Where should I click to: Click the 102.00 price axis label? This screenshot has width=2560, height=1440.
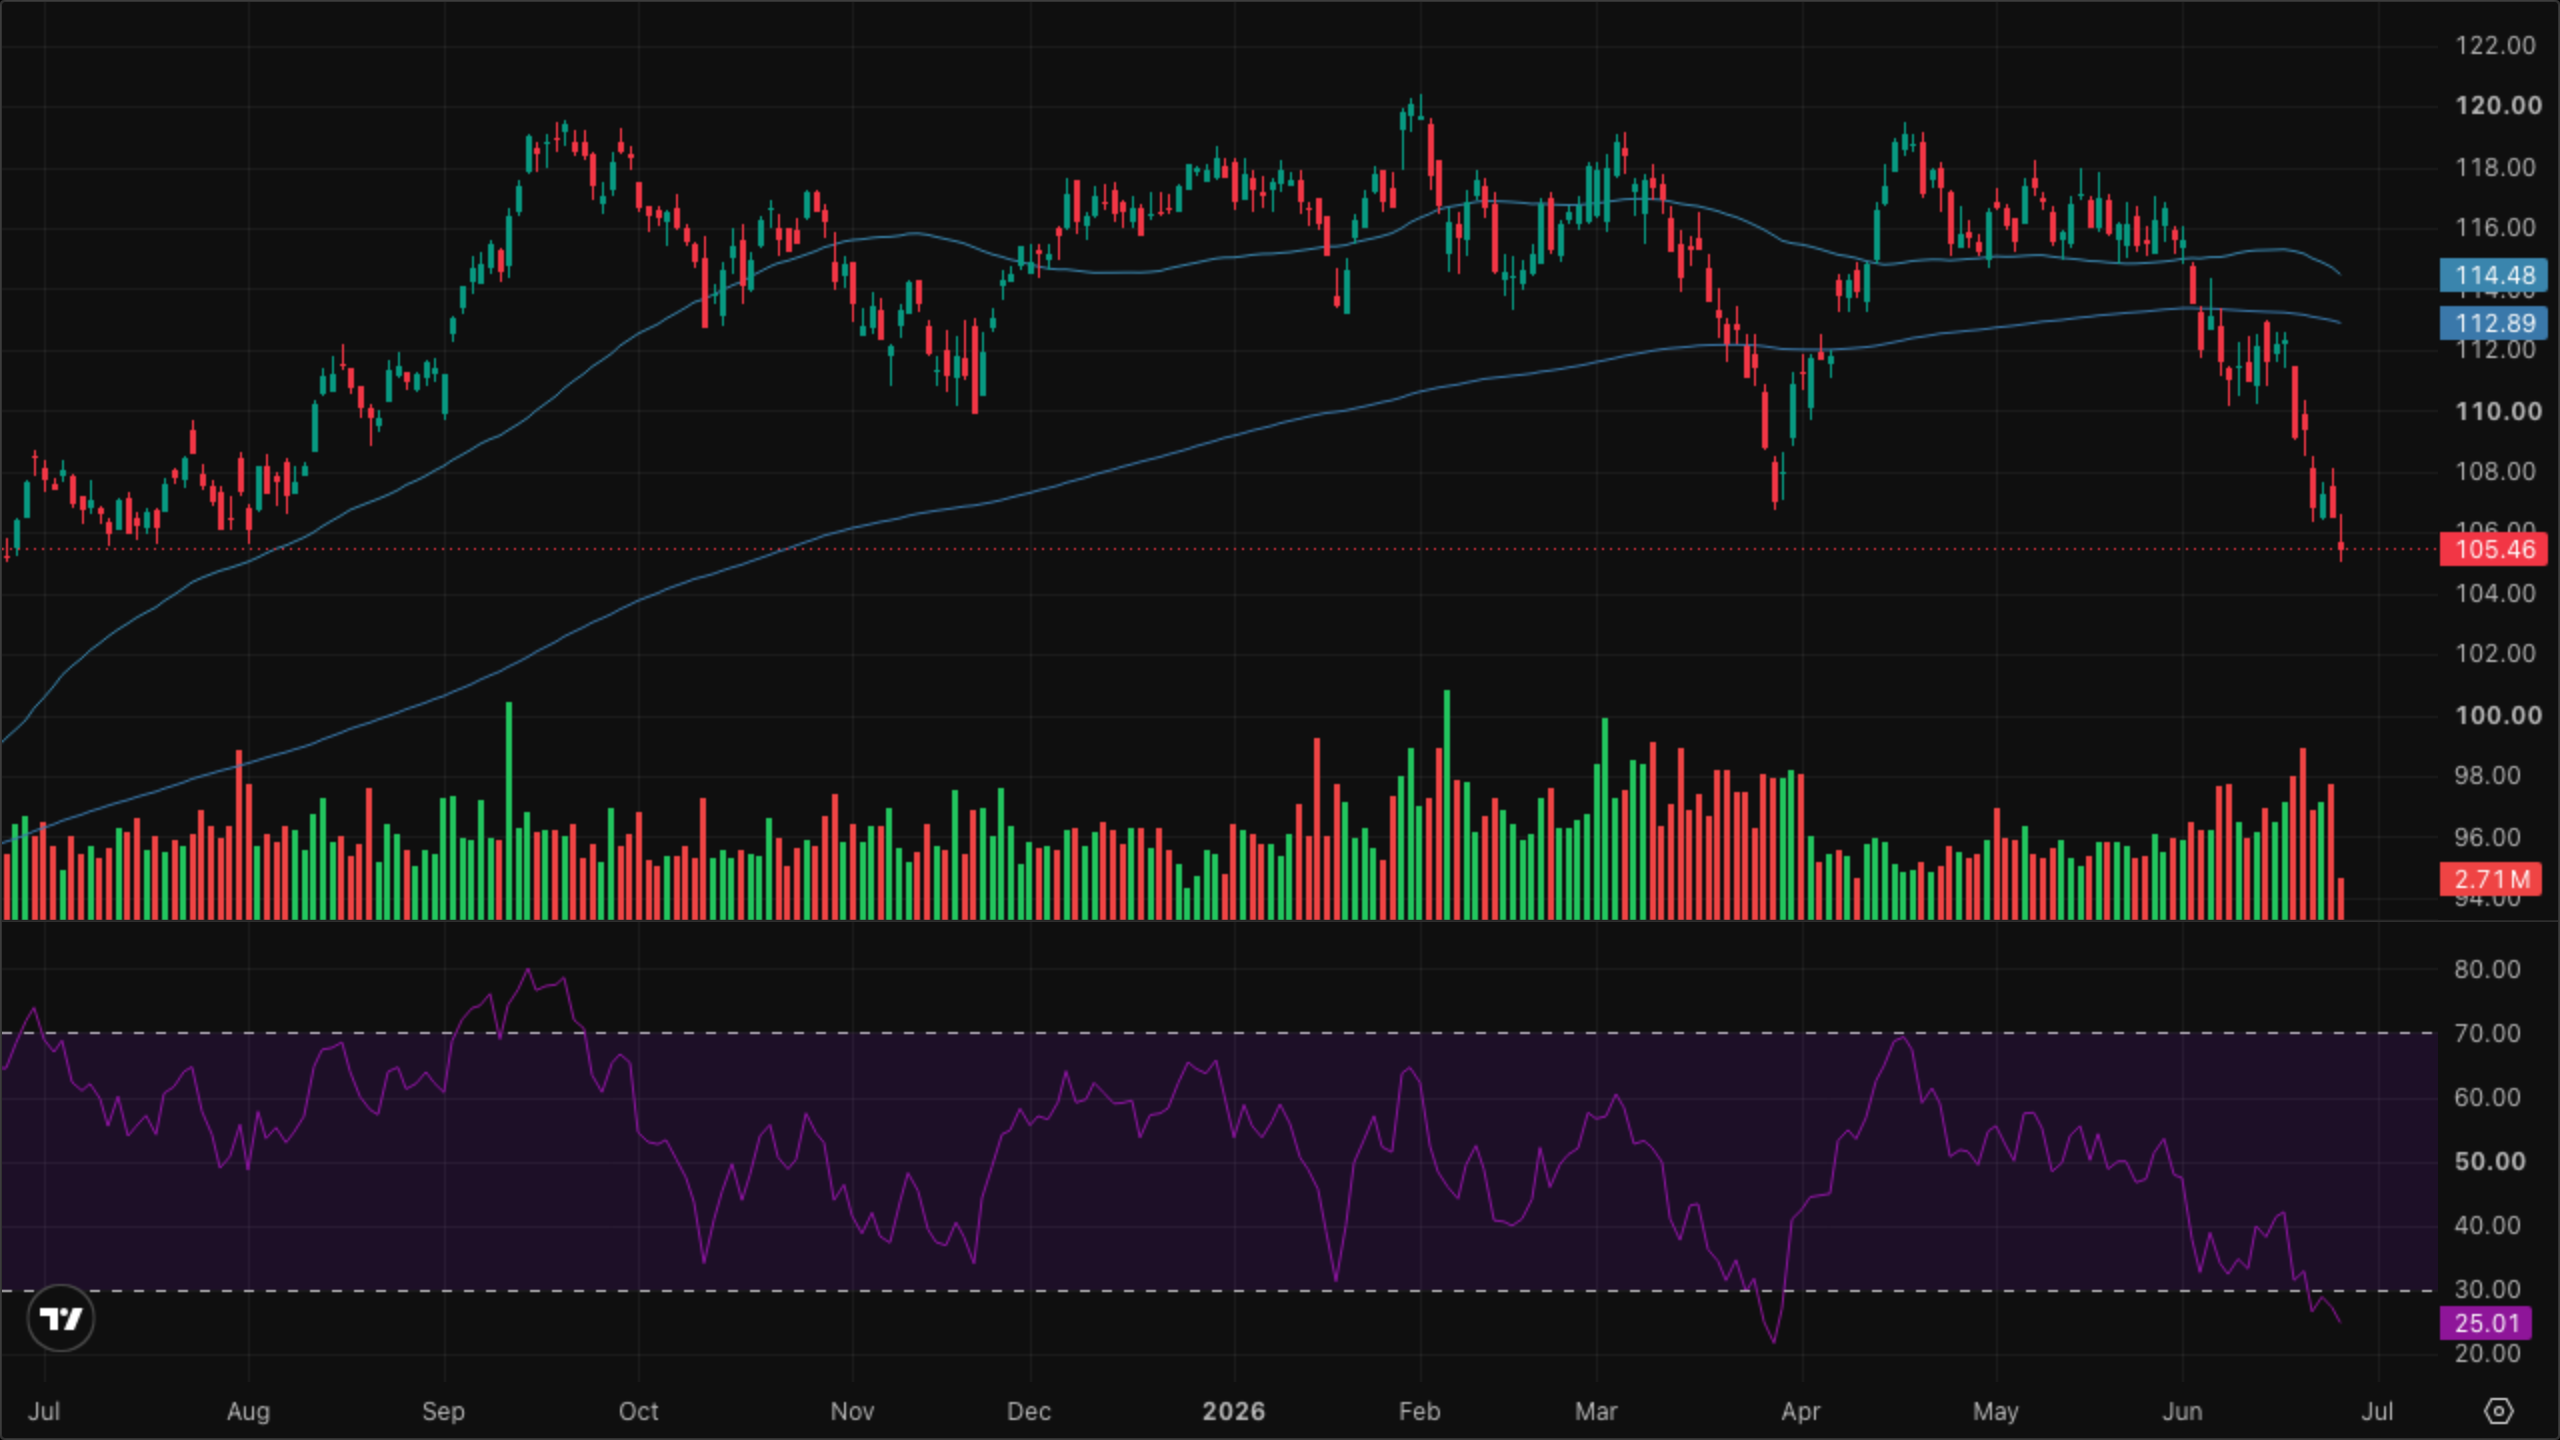pyautogui.click(x=2495, y=654)
